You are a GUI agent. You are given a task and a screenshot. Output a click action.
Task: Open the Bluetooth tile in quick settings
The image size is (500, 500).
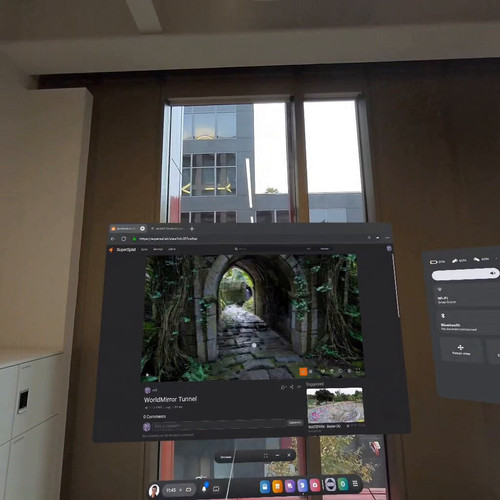tap(468, 322)
